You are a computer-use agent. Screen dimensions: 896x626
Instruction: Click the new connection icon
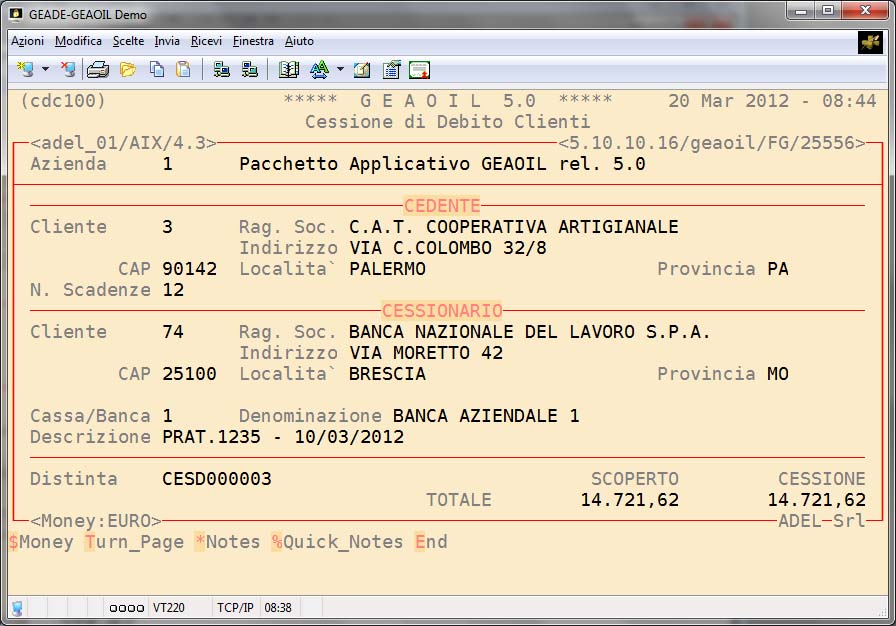point(25,69)
